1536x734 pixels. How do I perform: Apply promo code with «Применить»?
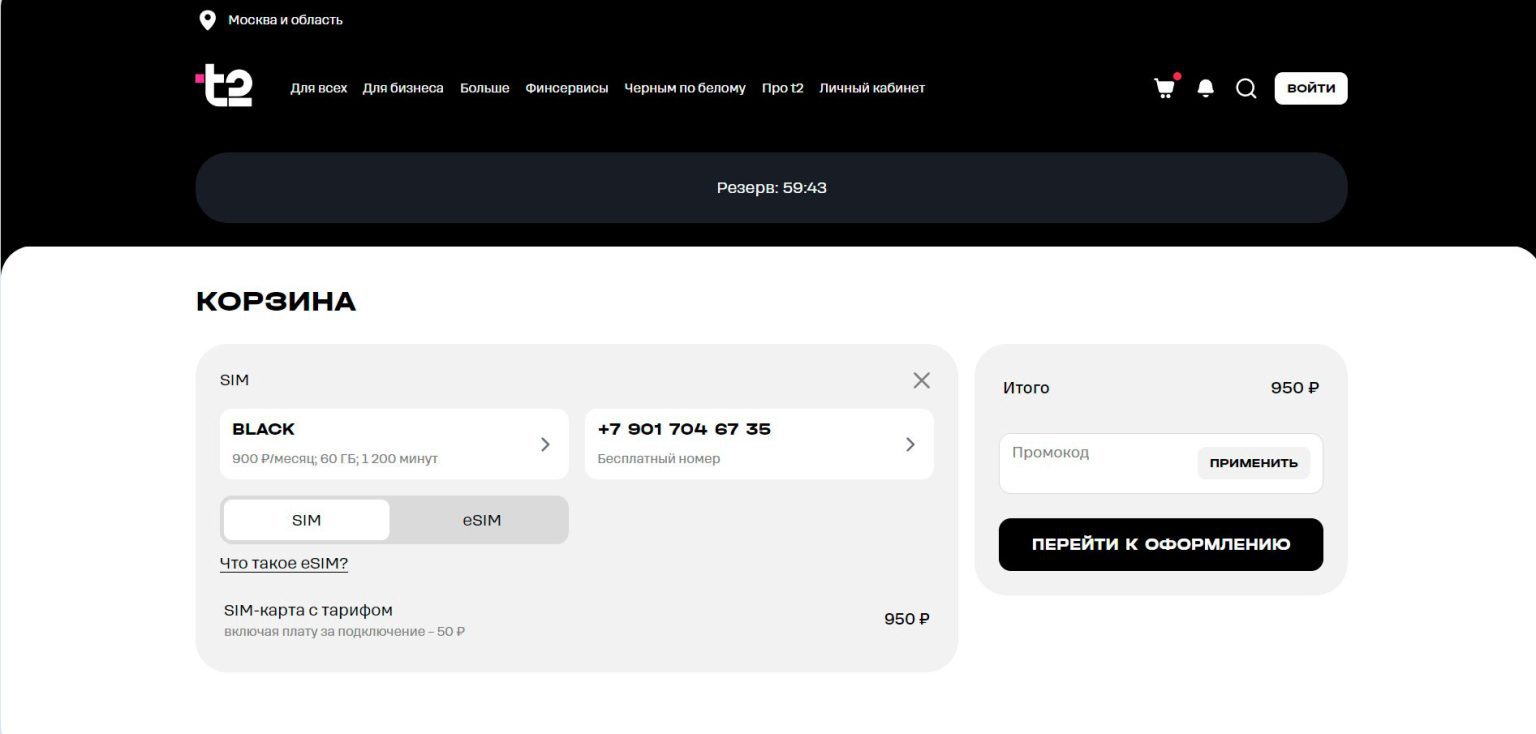tap(1253, 463)
